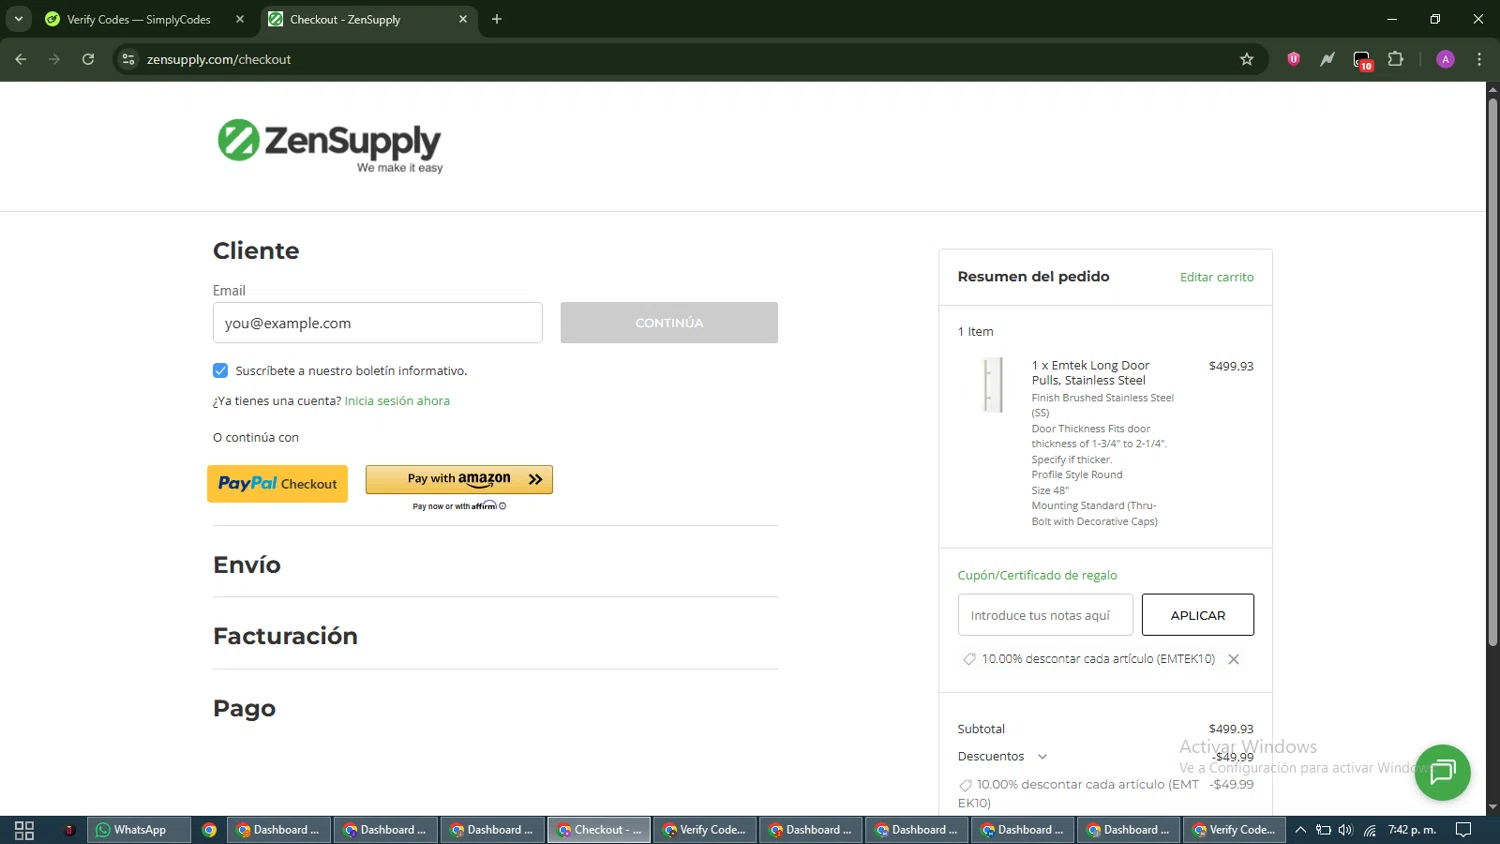Screen dimensions: 1500x844
Task: Open WhatsApp from the taskbar
Action: [139, 830]
